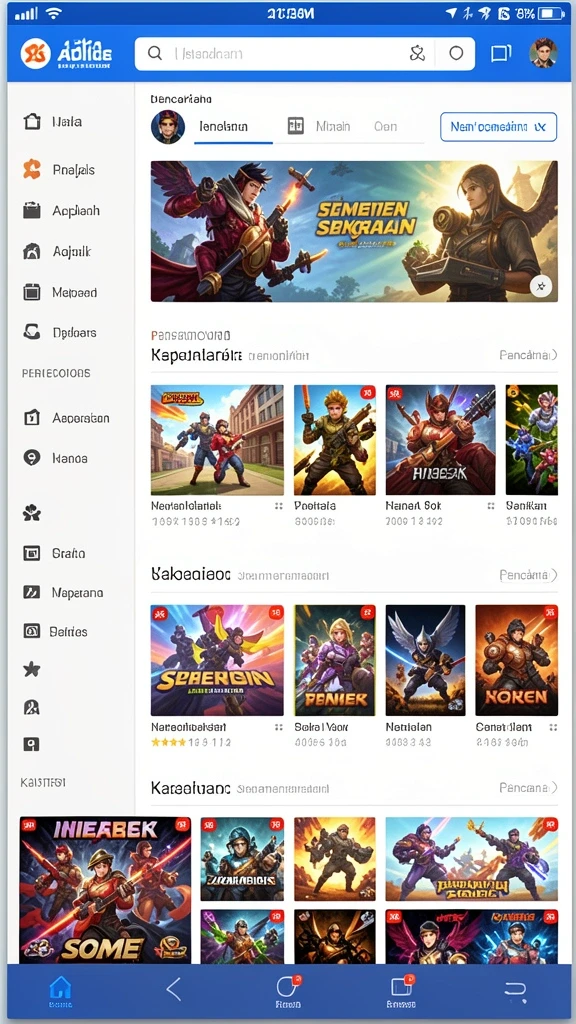Switch to the 'Mnain' tab
This screenshot has height=1024, width=576.
333,127
